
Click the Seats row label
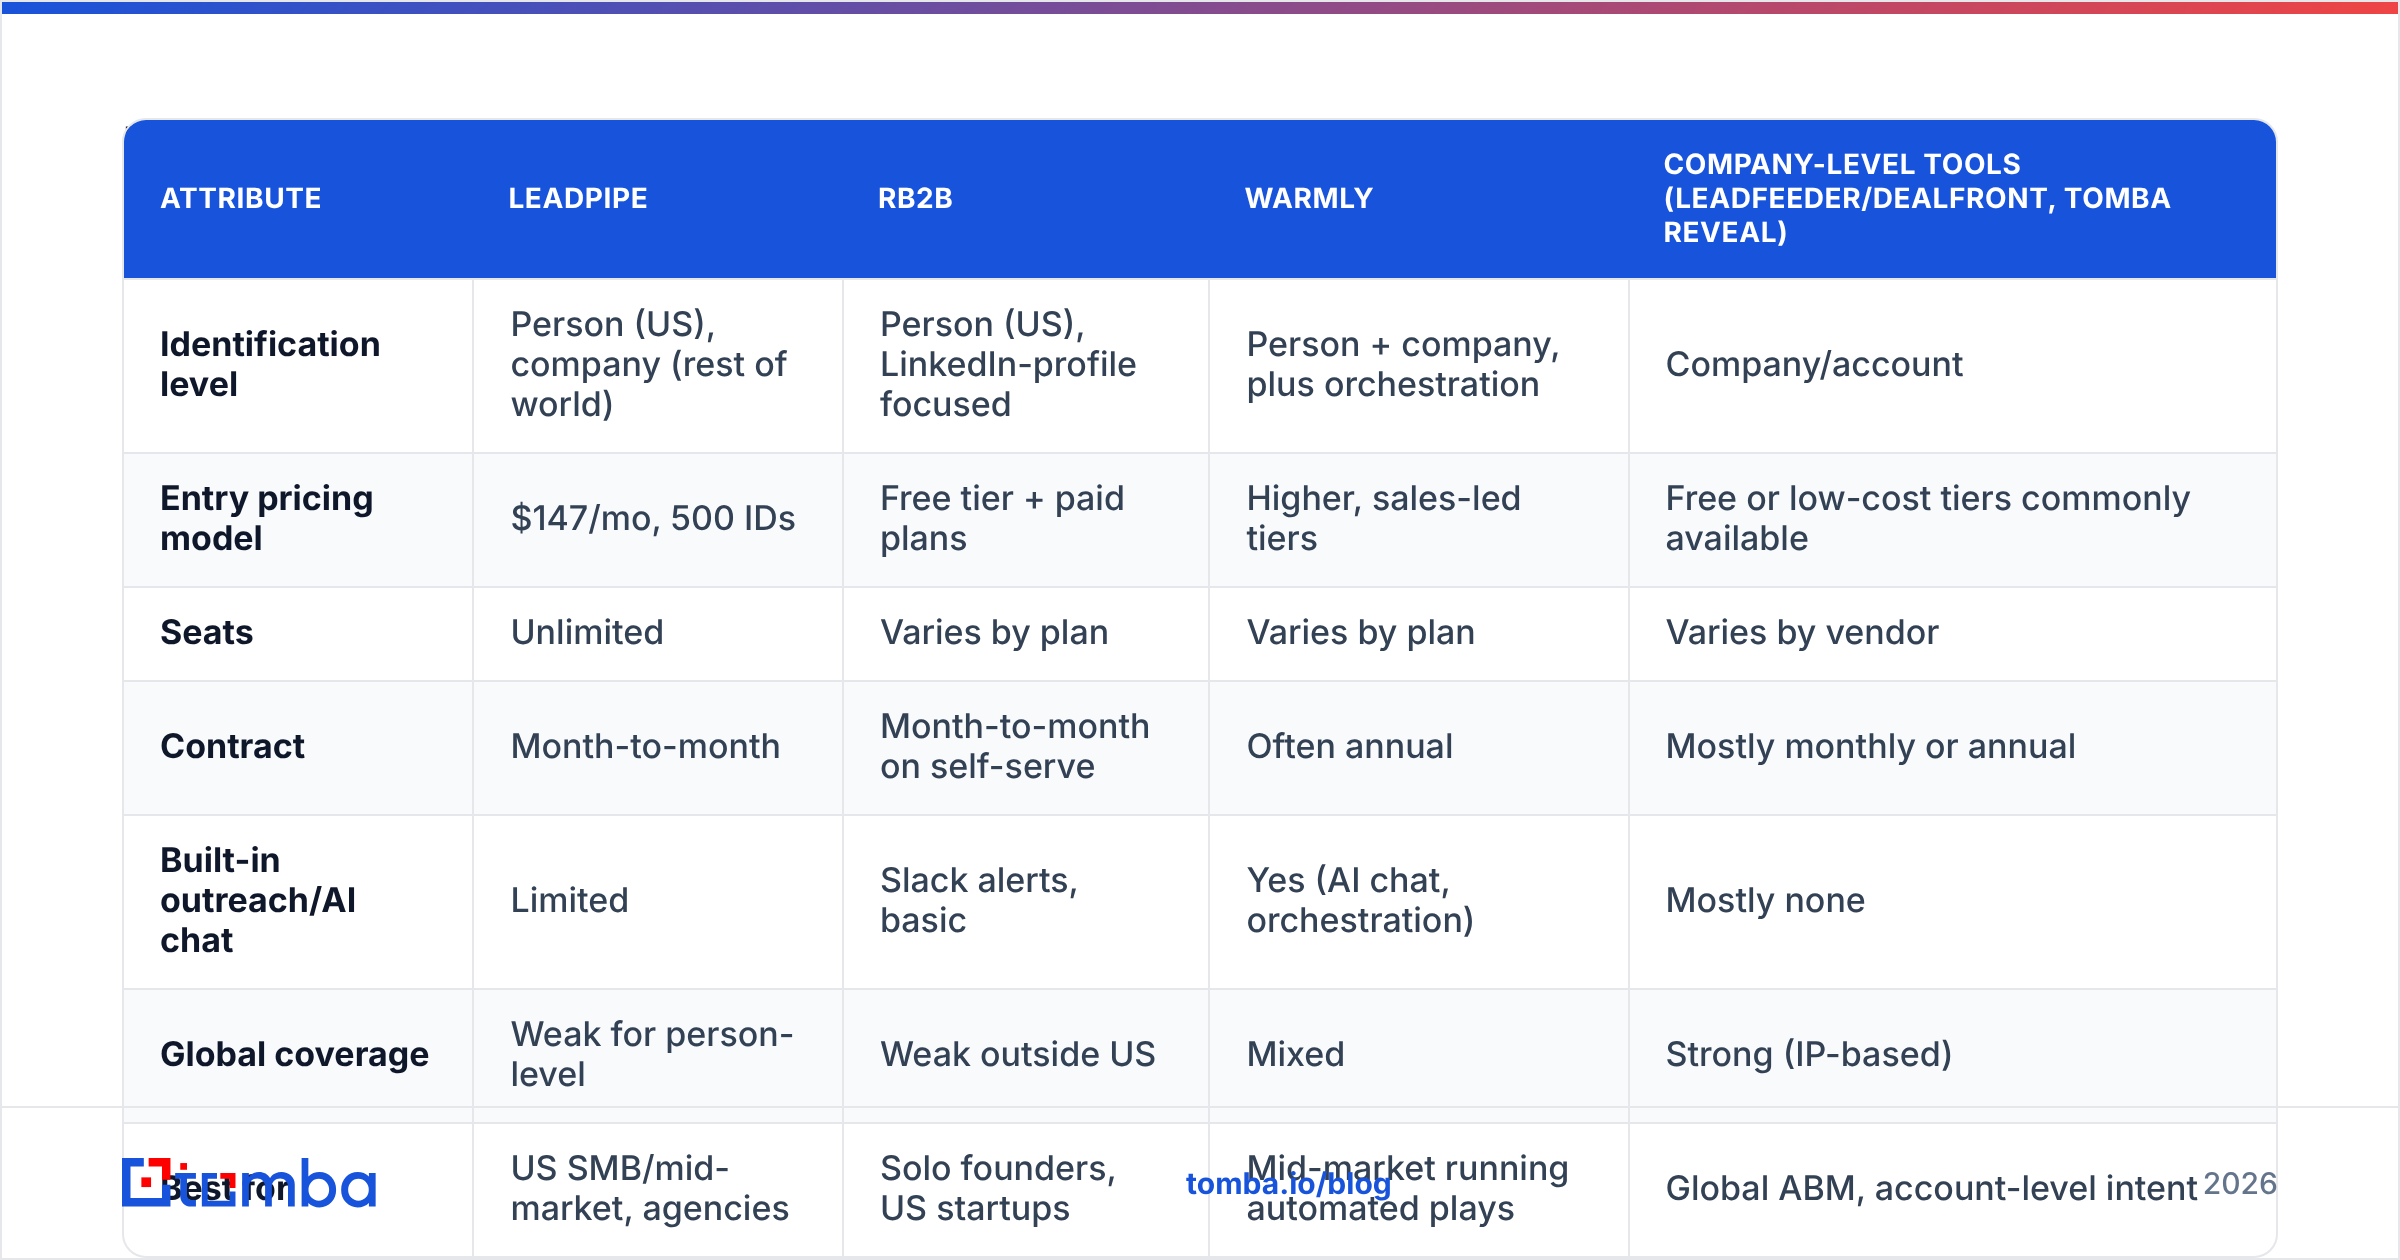(206, 632)
